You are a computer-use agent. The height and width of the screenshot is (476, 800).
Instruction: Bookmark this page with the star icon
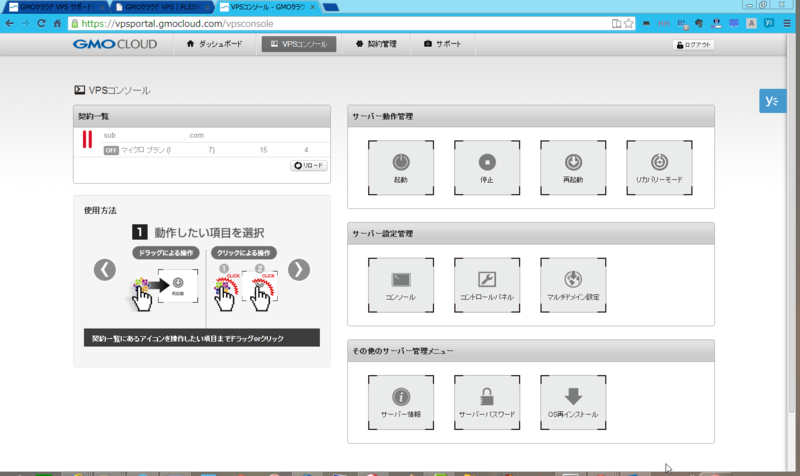coord(629,23)
